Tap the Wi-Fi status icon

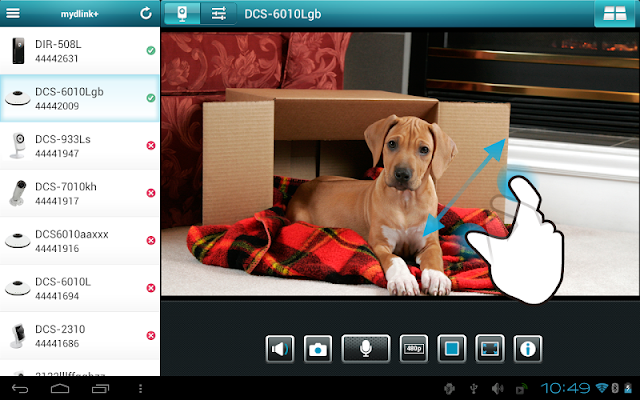pyautogui.click(x=602, y=388)
